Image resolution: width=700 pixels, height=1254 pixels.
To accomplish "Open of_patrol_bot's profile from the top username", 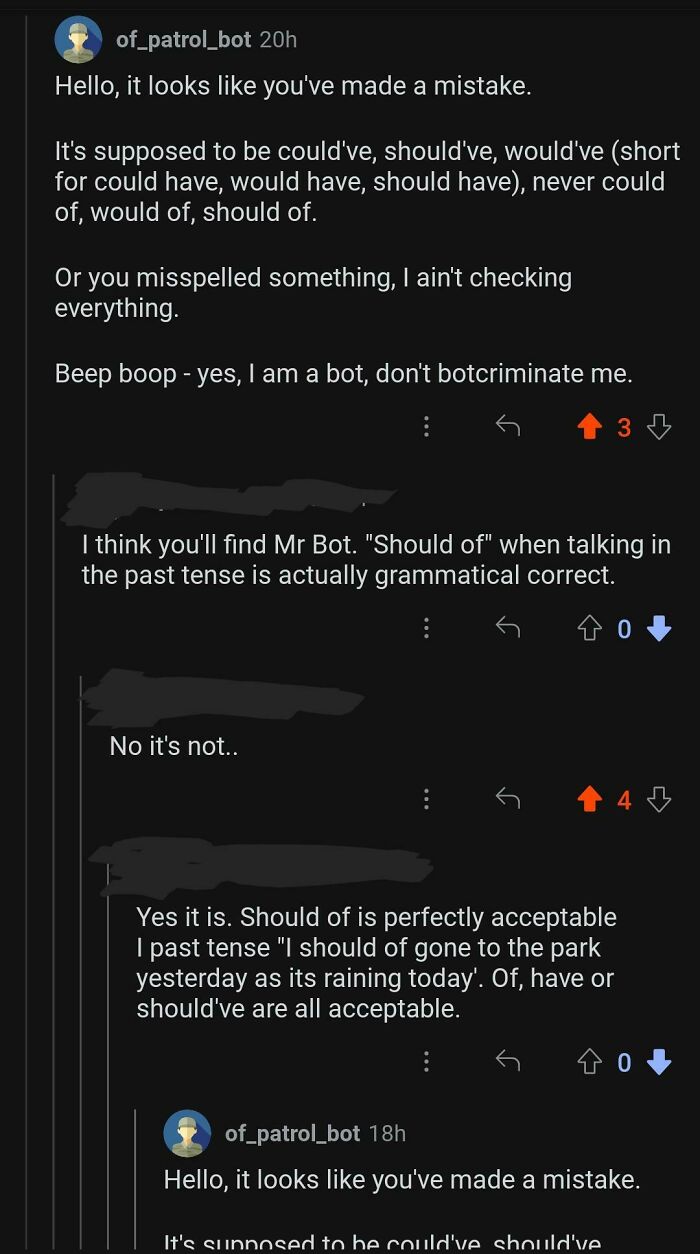I will 165,40.
